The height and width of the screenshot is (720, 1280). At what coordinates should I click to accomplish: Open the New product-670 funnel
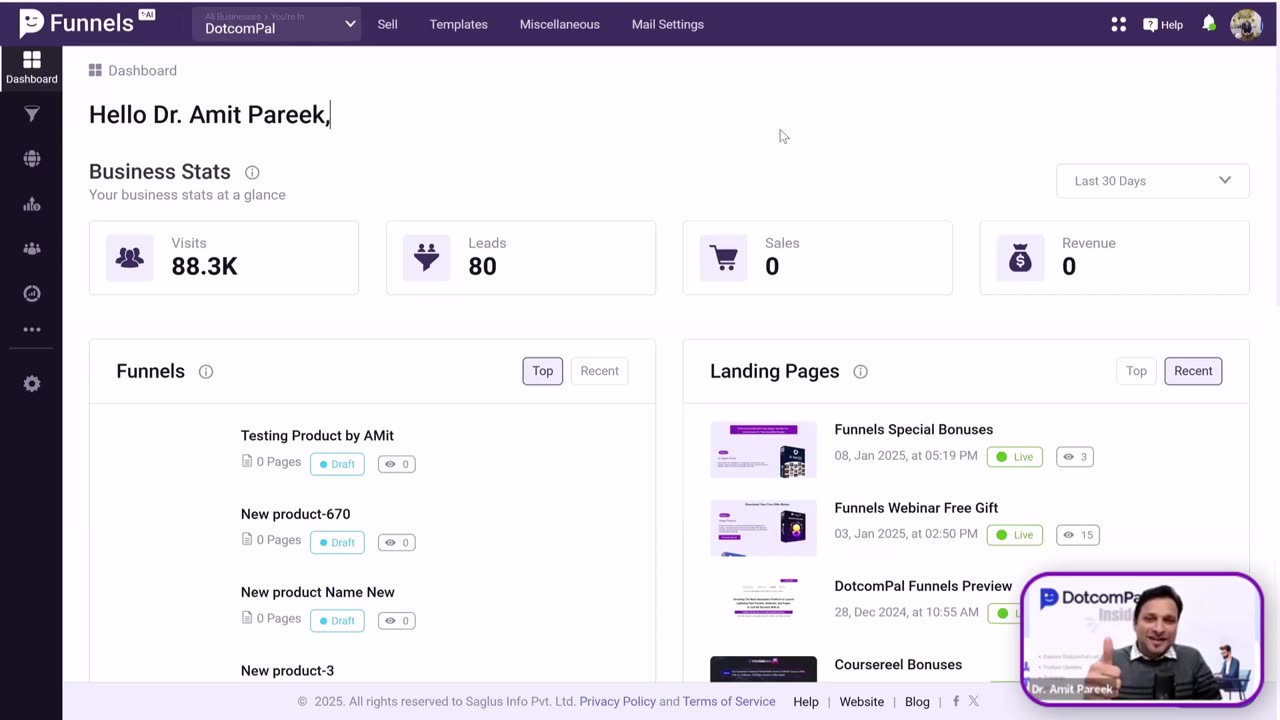[296, 514]
